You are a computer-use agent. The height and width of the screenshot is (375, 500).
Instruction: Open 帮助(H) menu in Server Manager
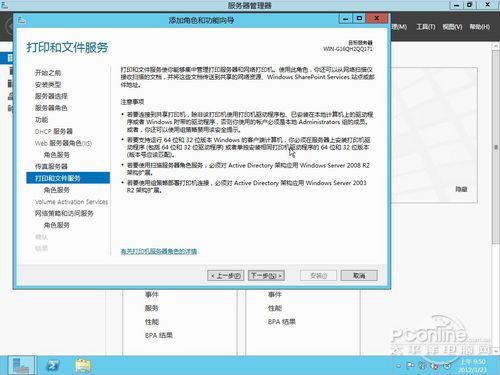[x=480, y=27]
